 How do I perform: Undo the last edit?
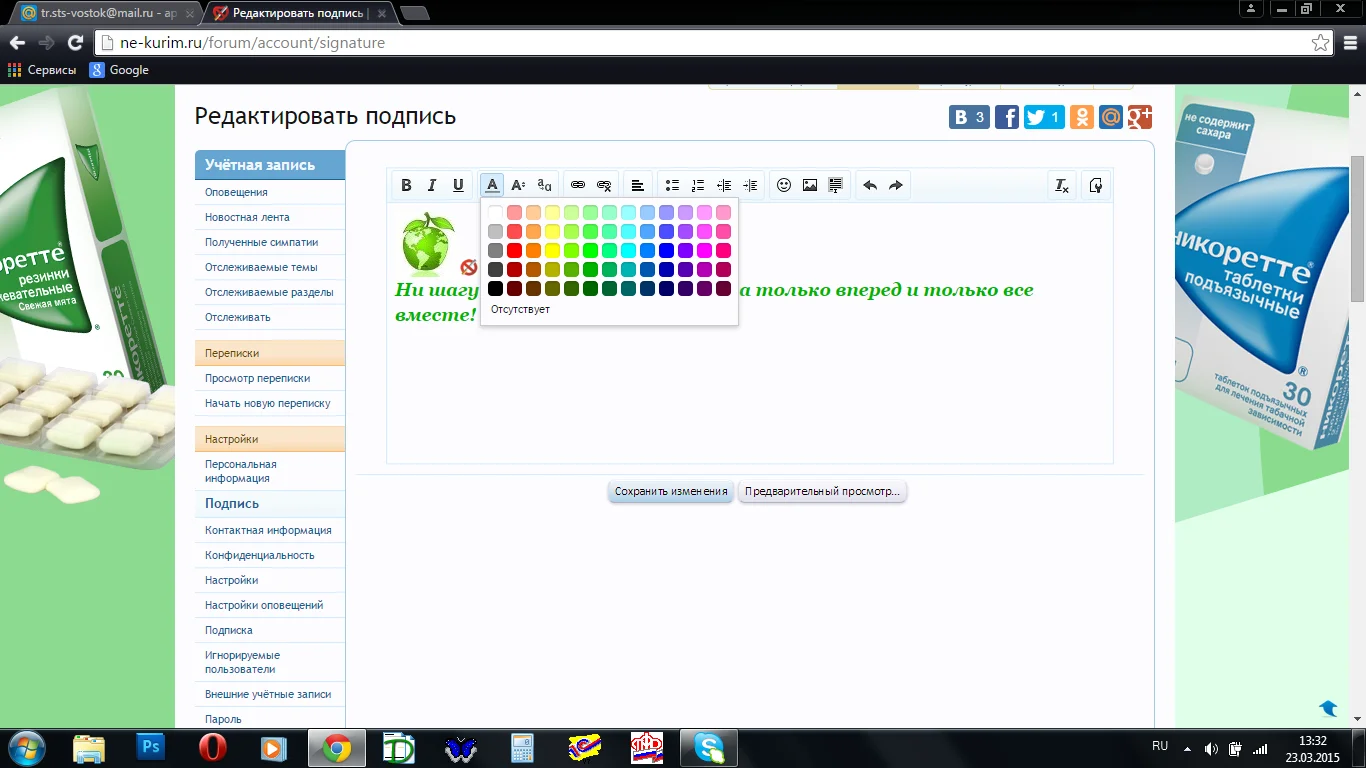click(870, 185)
